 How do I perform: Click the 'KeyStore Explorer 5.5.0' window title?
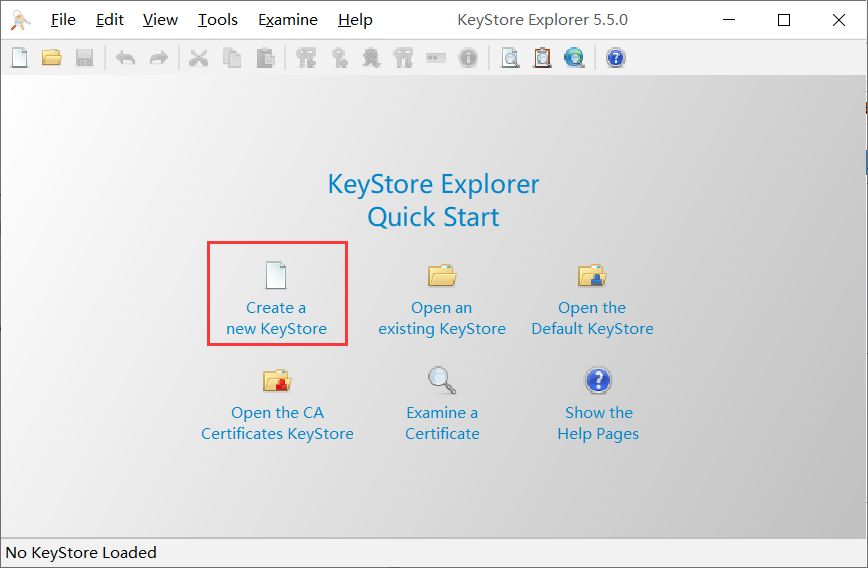542,20
